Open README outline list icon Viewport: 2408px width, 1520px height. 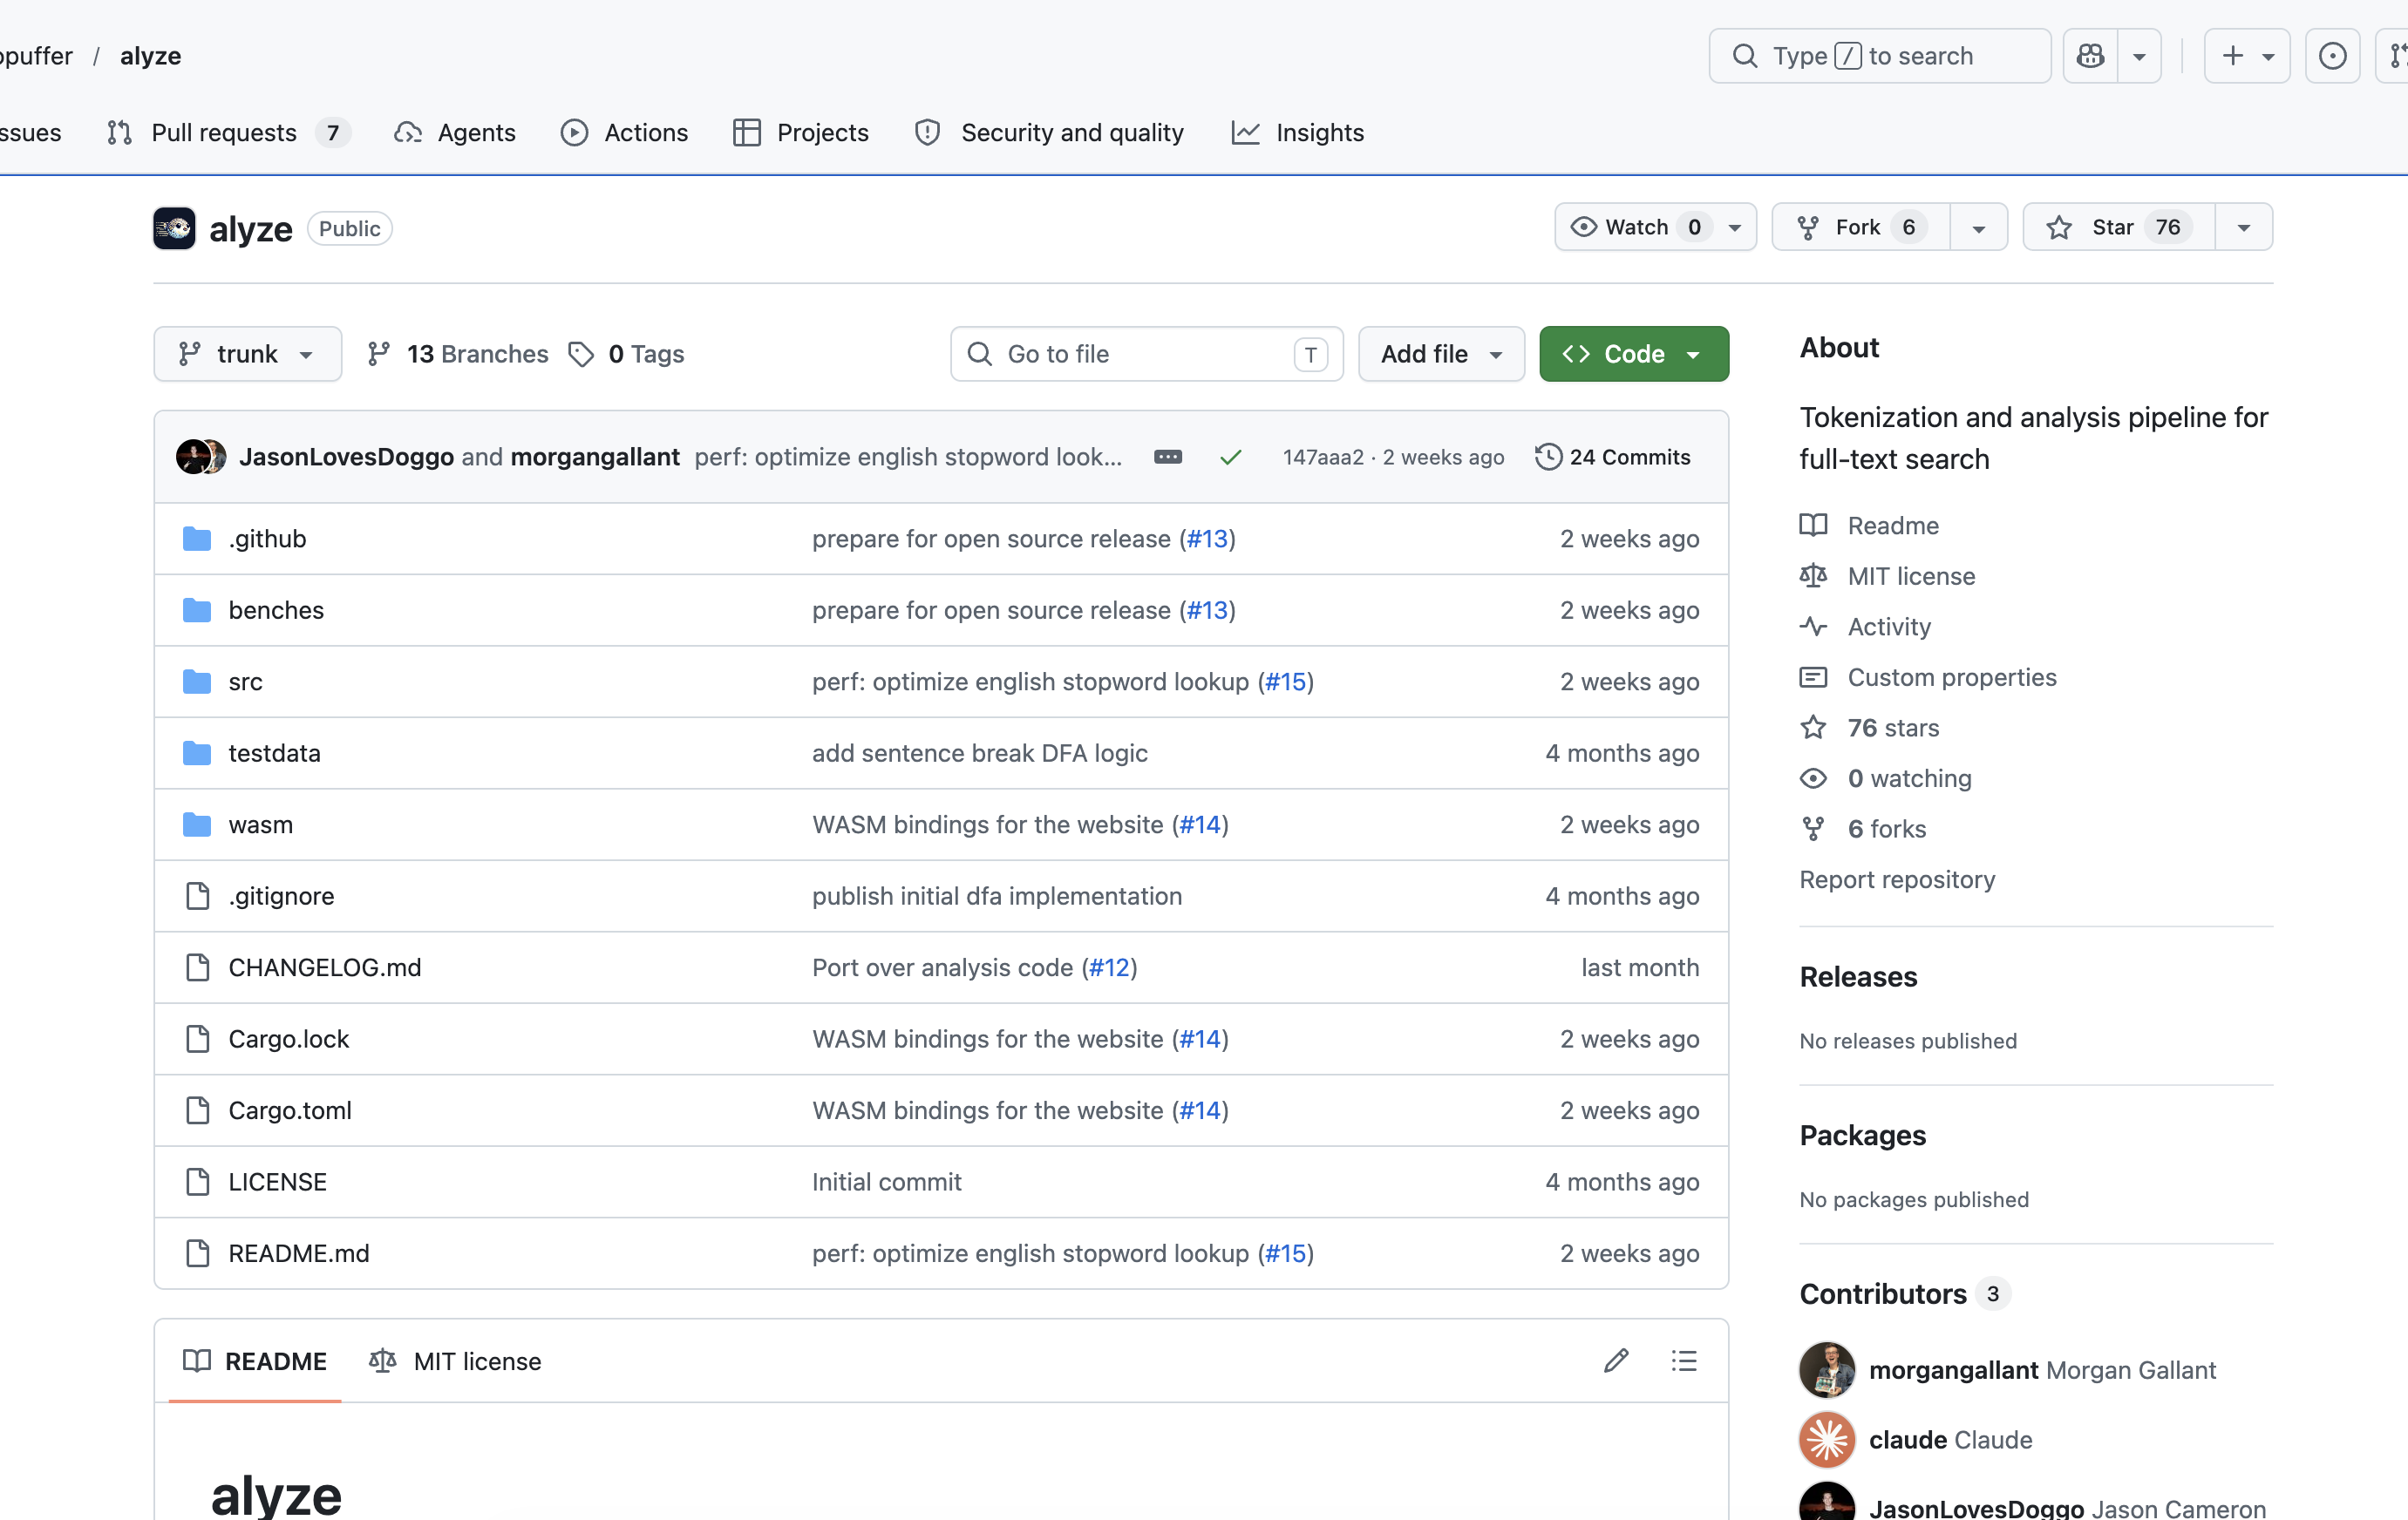click(1684, 1360)
